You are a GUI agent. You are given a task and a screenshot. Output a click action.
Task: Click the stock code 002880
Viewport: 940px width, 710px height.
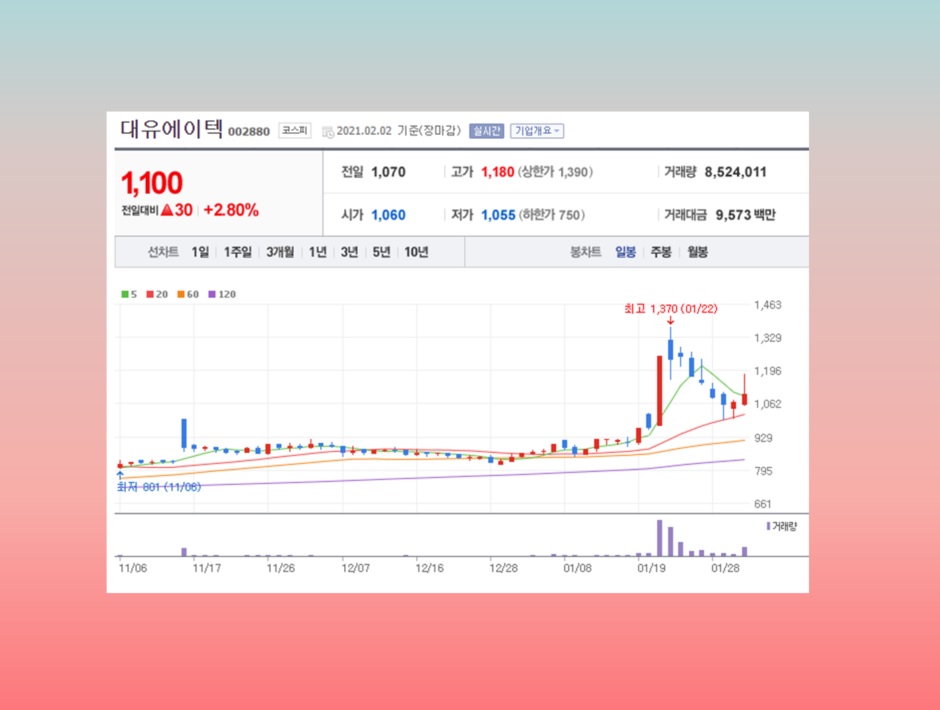pyautogui.click(x=249, y=132)
